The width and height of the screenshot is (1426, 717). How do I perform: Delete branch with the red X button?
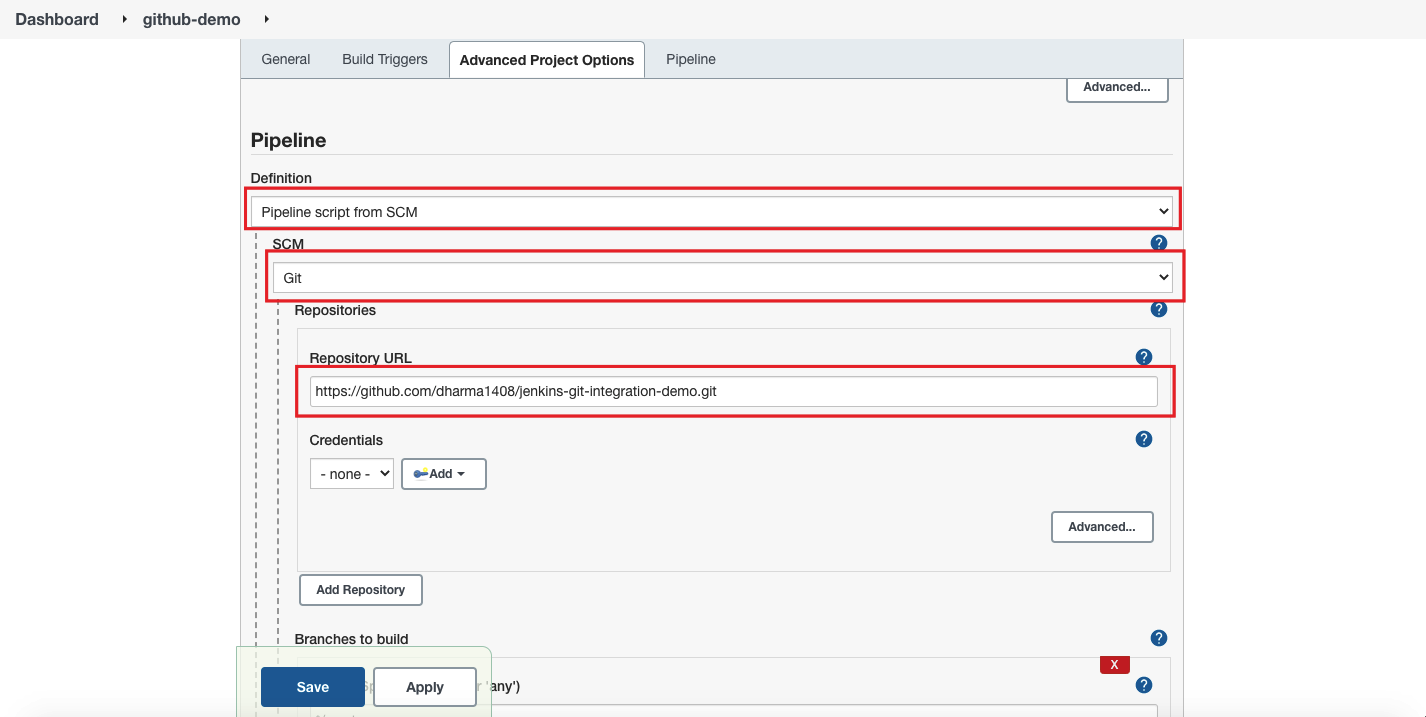[1114, 665]
